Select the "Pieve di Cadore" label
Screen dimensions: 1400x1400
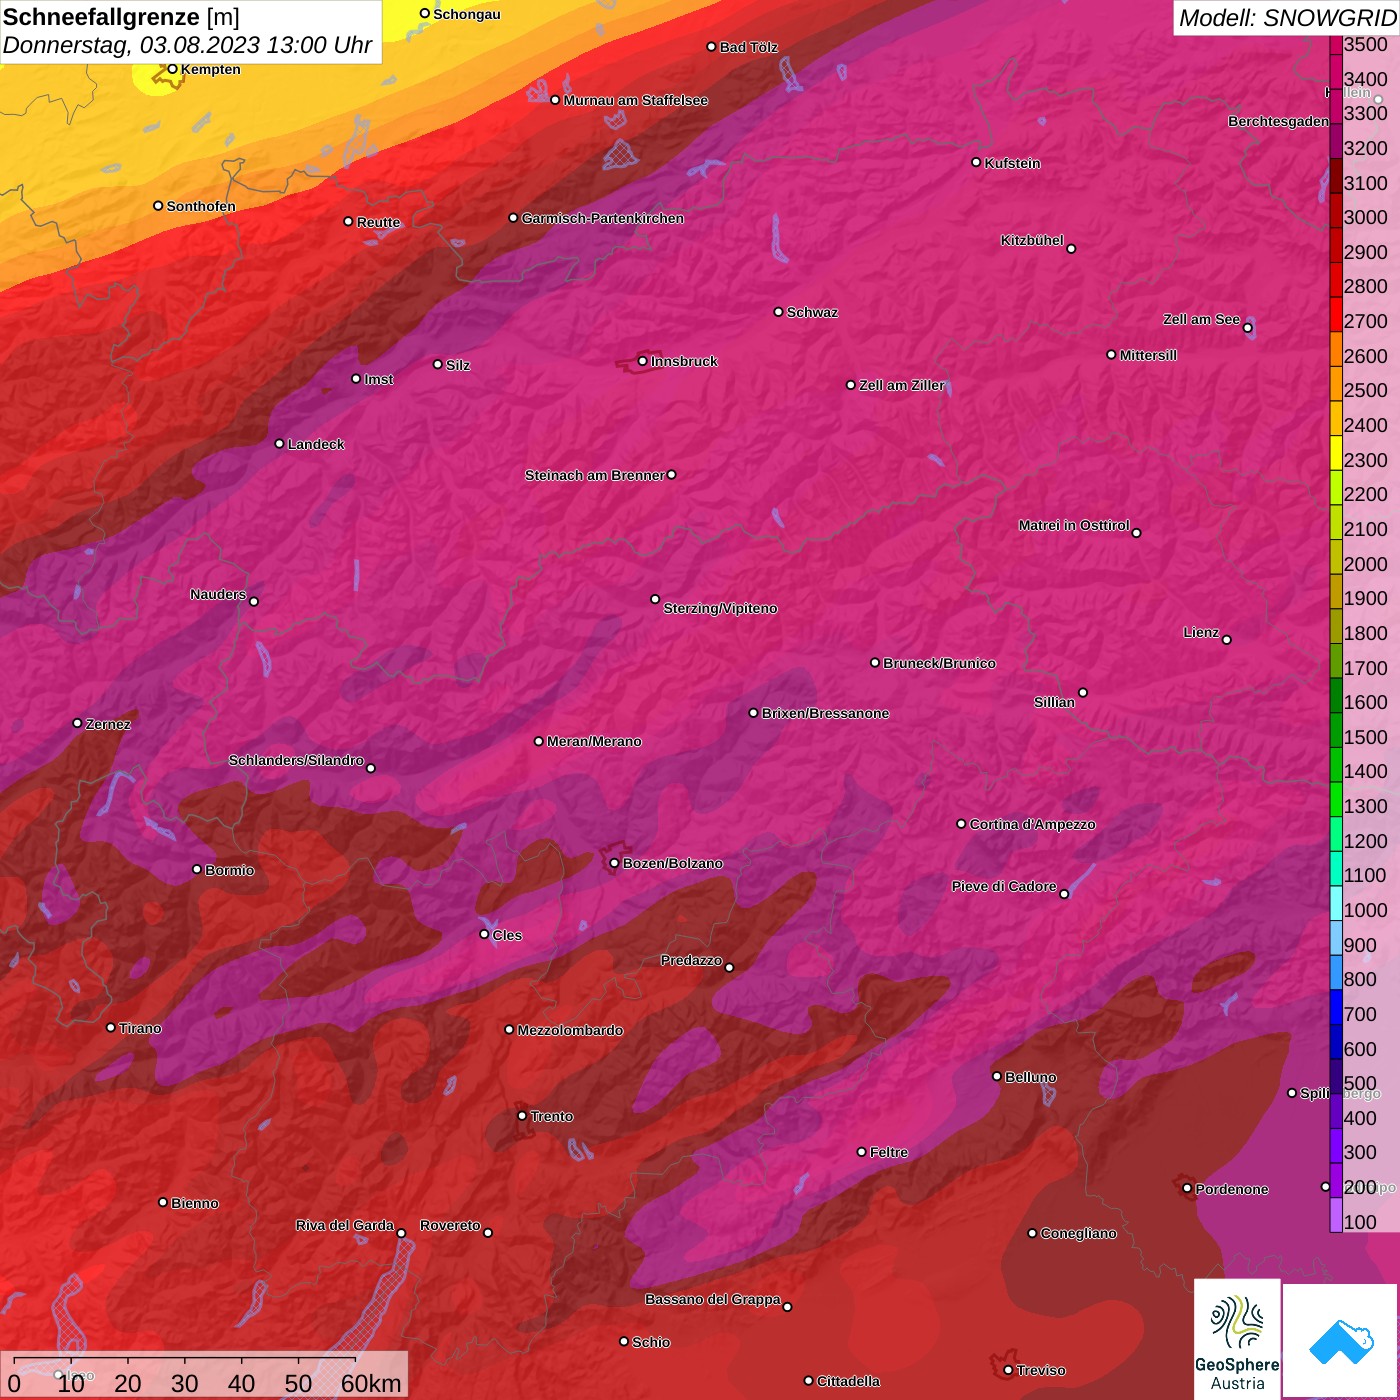[1004, 886]
